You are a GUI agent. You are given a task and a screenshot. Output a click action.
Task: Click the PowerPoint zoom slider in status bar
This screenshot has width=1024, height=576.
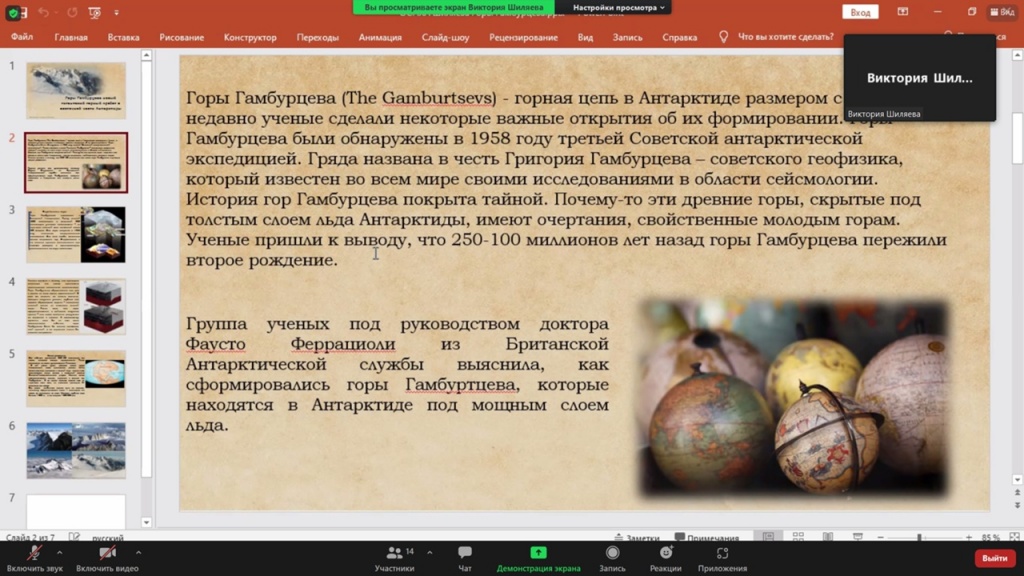pyautogui.click(x=919, y=538)
